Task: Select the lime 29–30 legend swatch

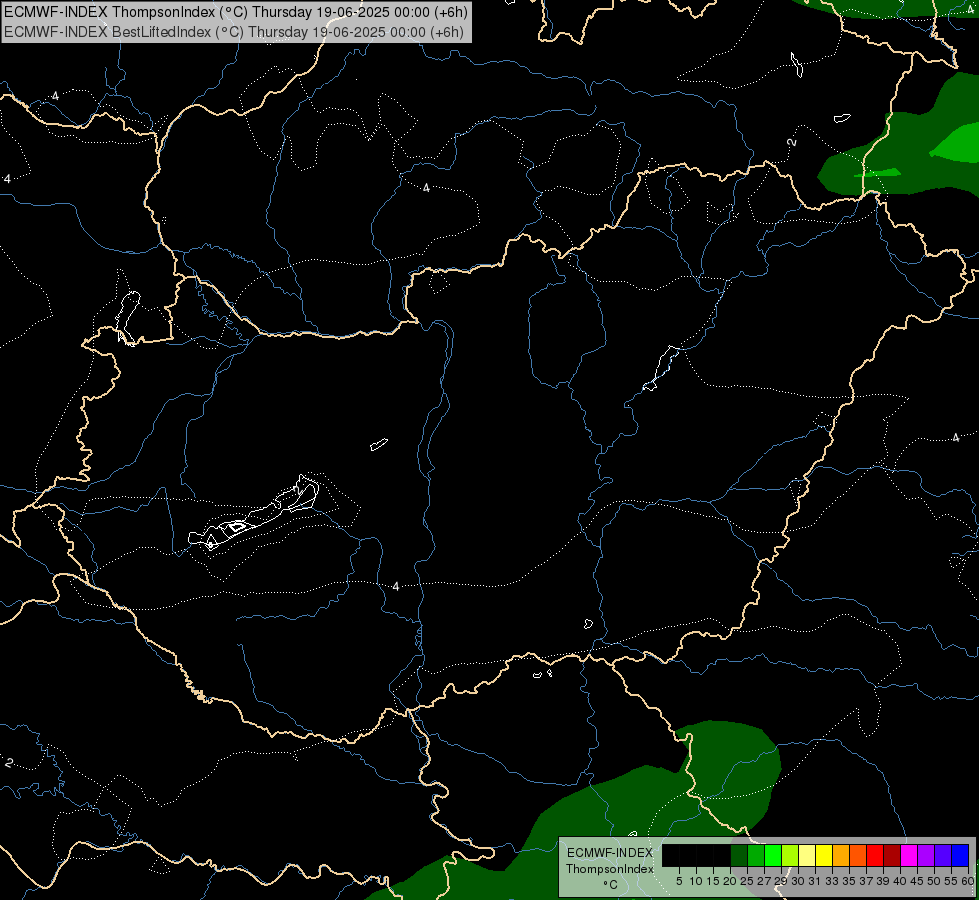Action: coord(790,855)
